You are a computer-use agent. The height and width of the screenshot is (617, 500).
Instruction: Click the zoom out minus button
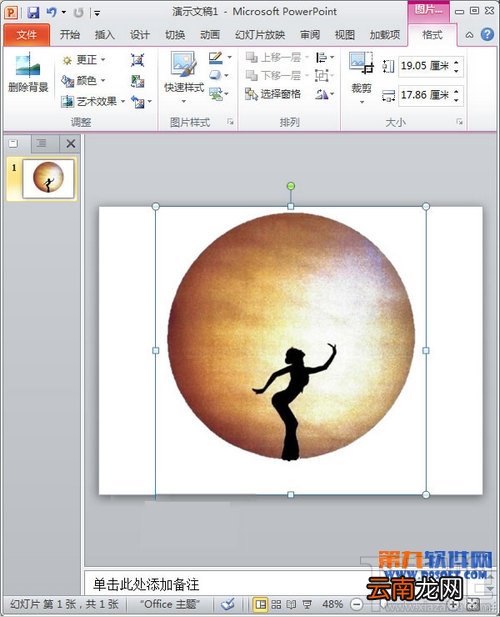pyautogui.click(x=356, y=604)
